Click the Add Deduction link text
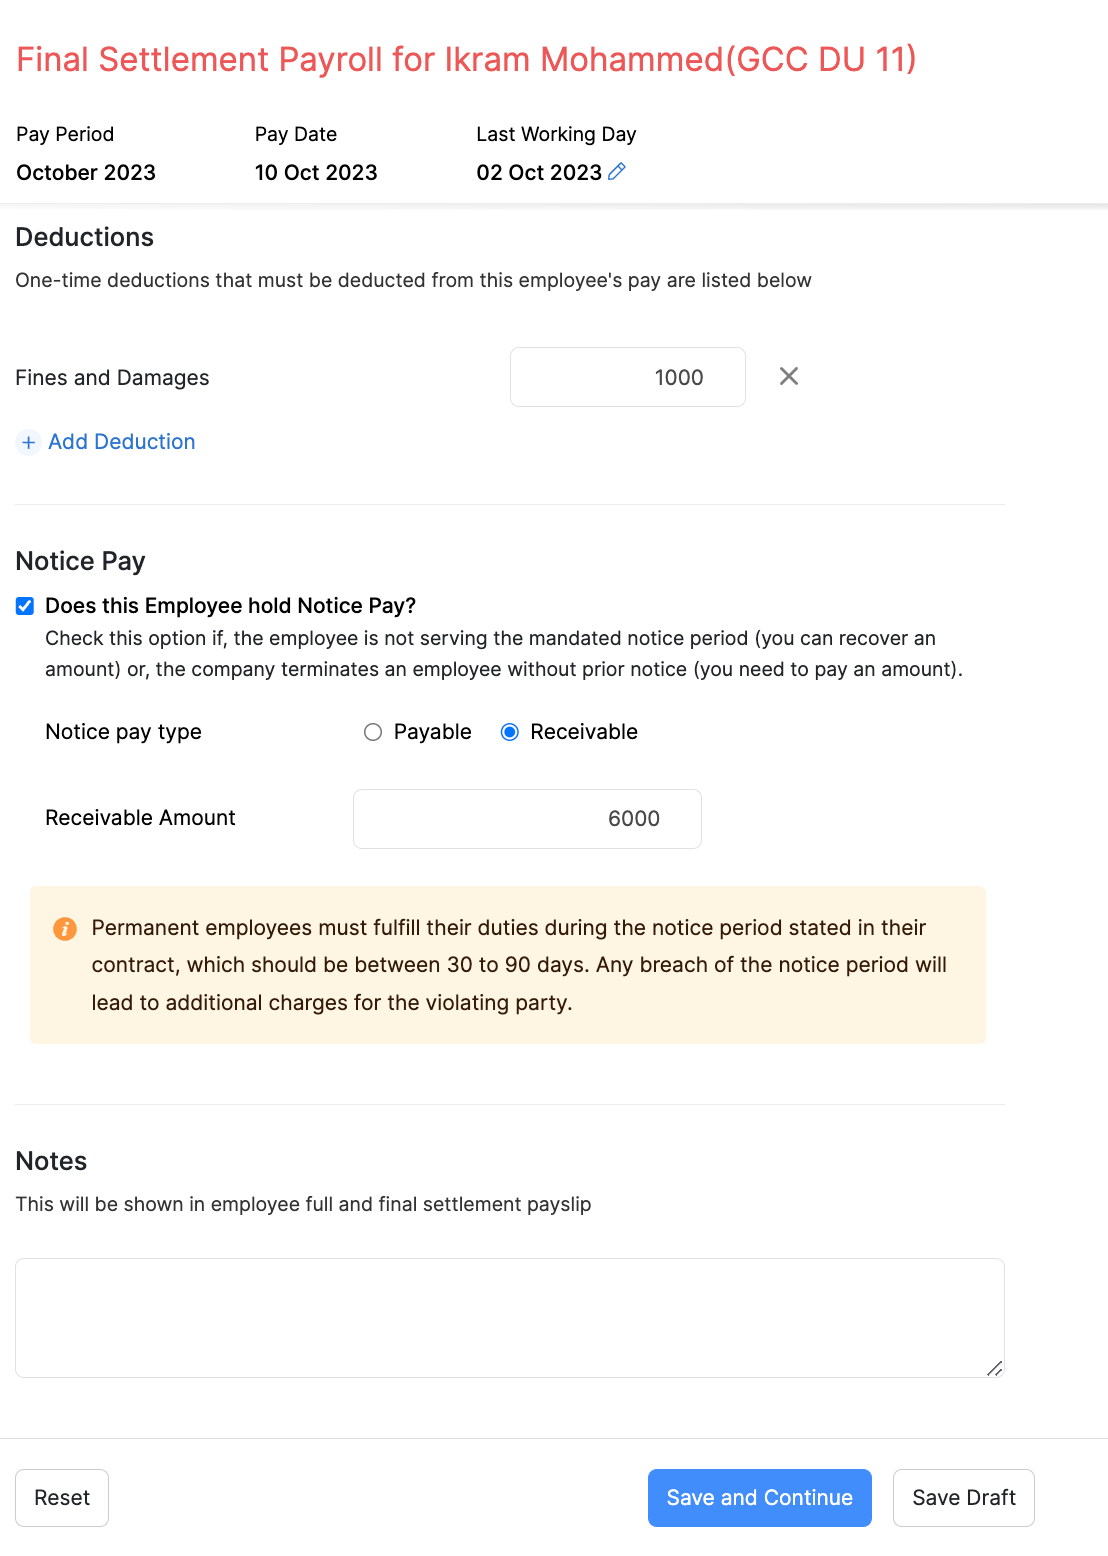The width and height of the screenshot is (1108, 1556). click(x=122, y=442)
